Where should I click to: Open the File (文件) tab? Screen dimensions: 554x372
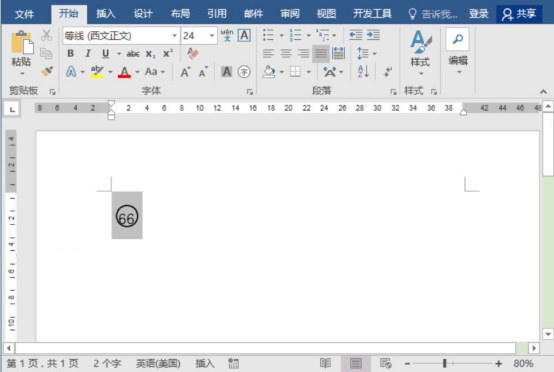point(25,14)
